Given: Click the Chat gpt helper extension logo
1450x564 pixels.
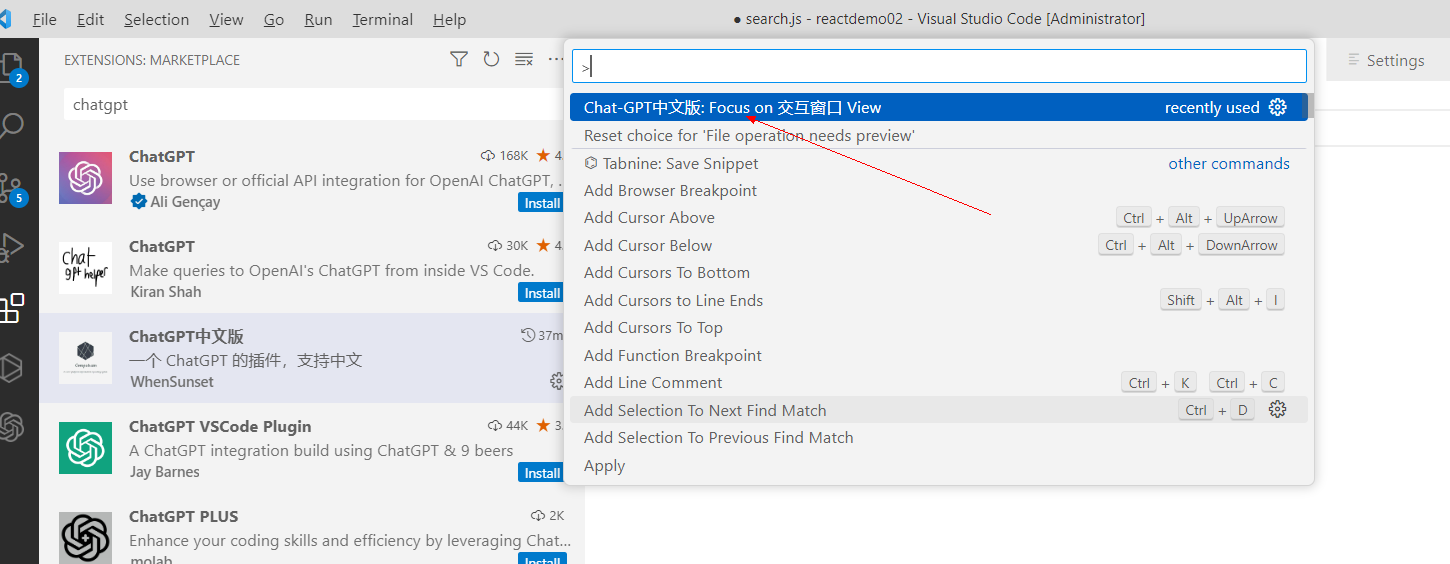Looking at the screenshot, I should point(85,268).
